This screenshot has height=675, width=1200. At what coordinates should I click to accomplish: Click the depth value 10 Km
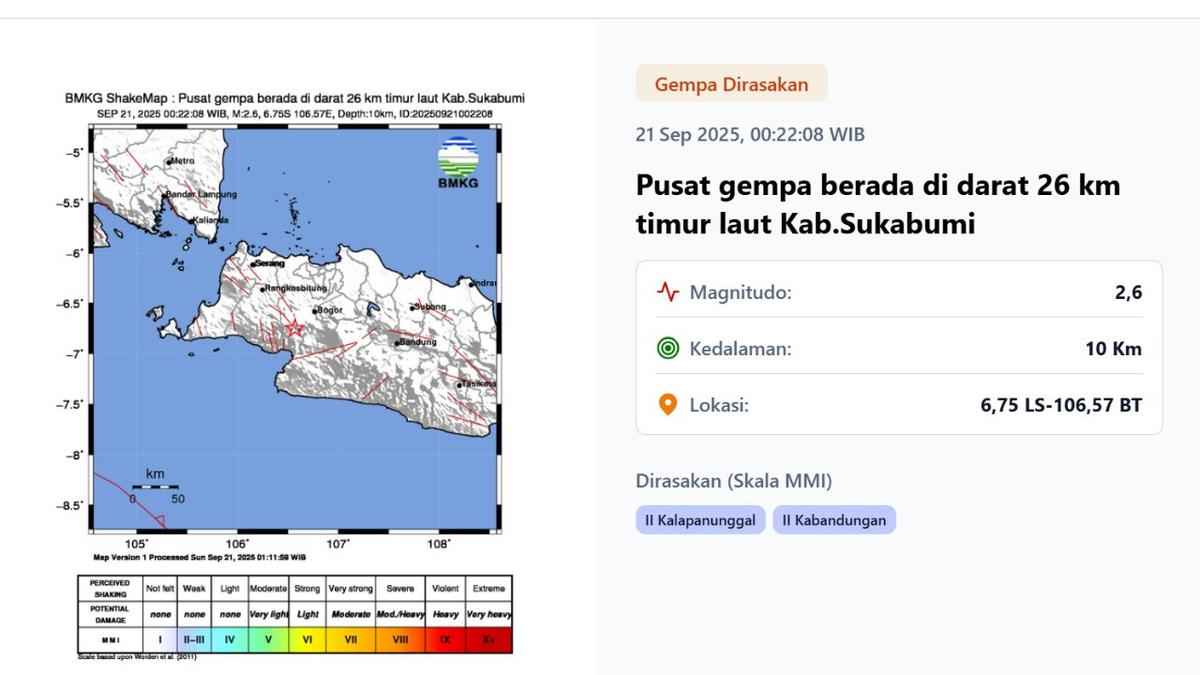click(x=1116, y=349)
